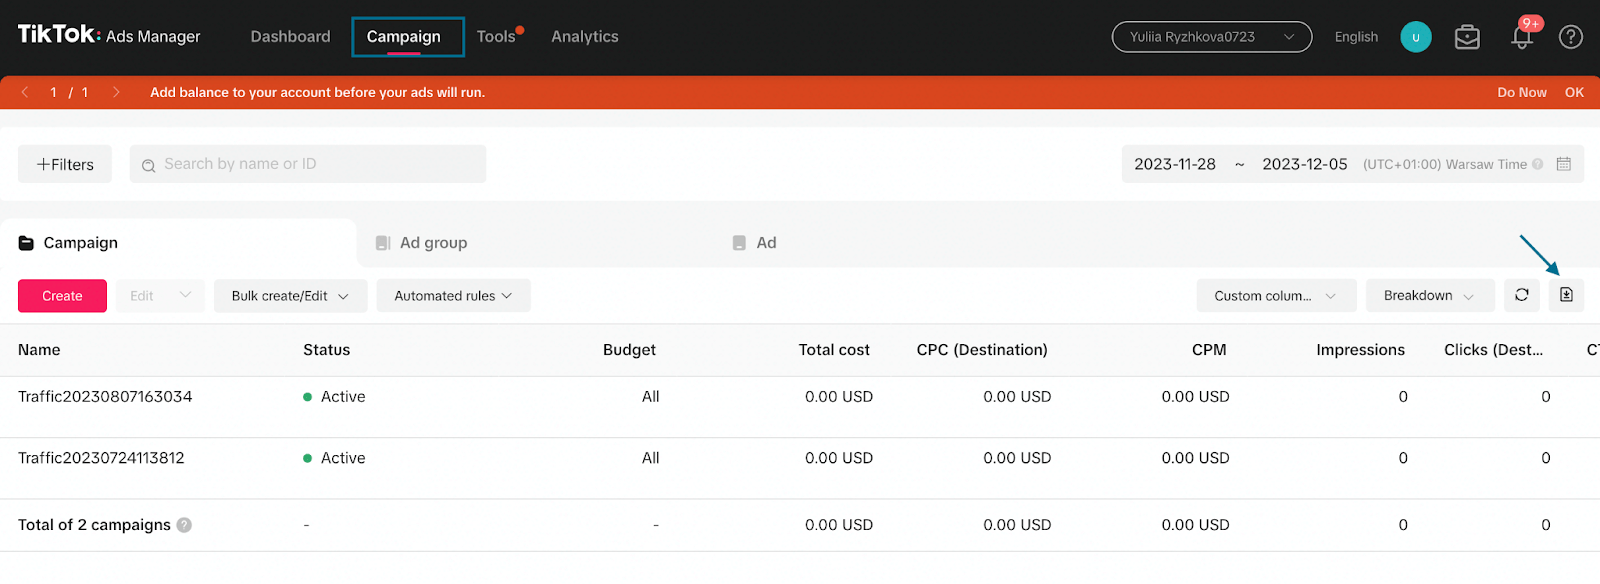Click the export data icon
Image resolution: width=1600 pixels, height=584 pixels.
tap(1566, 295)
